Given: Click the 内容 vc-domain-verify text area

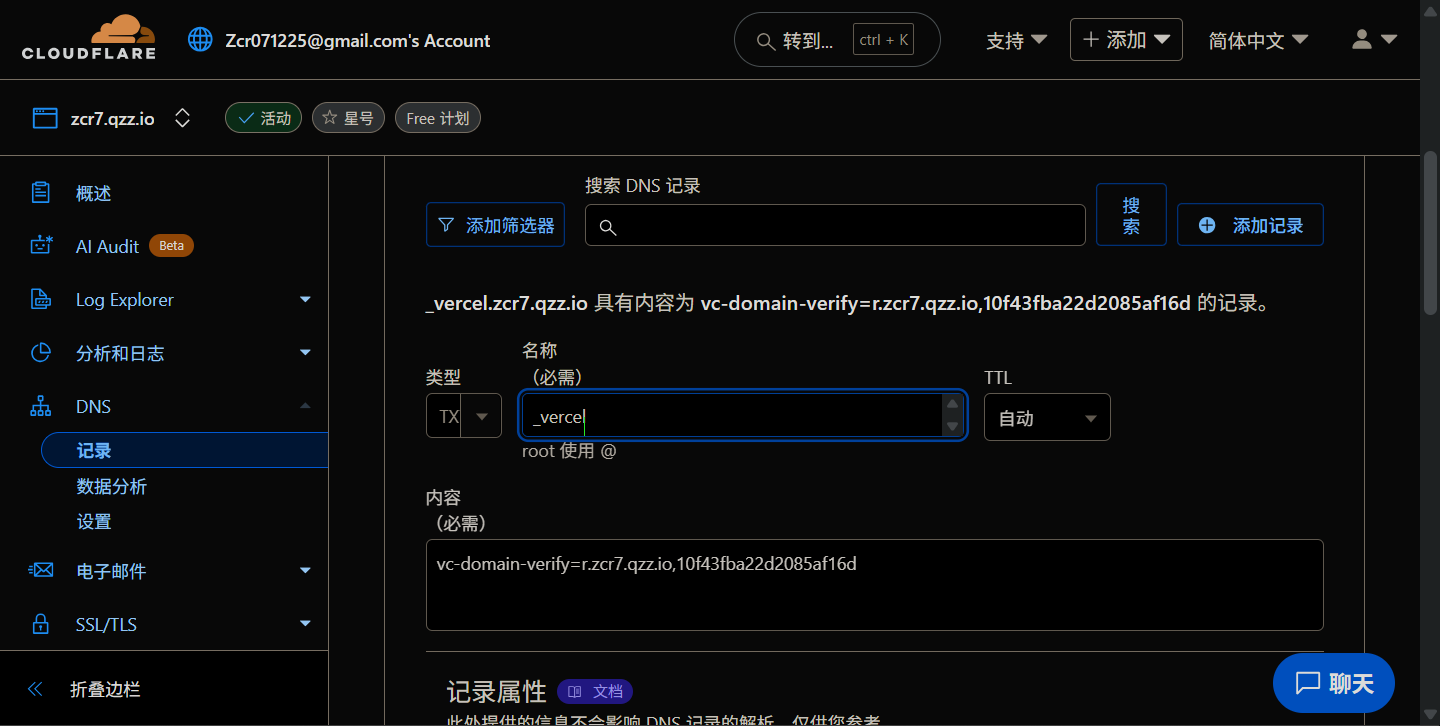Looking at the screenshot, I should 875,585.
